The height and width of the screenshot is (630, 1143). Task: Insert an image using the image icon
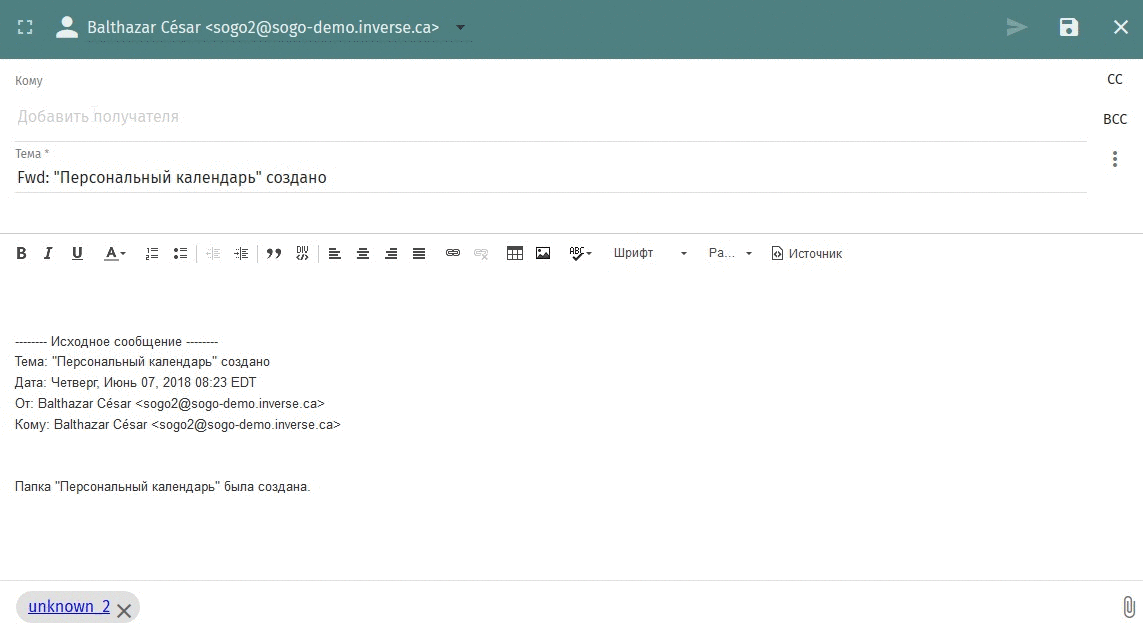point(543,254)
